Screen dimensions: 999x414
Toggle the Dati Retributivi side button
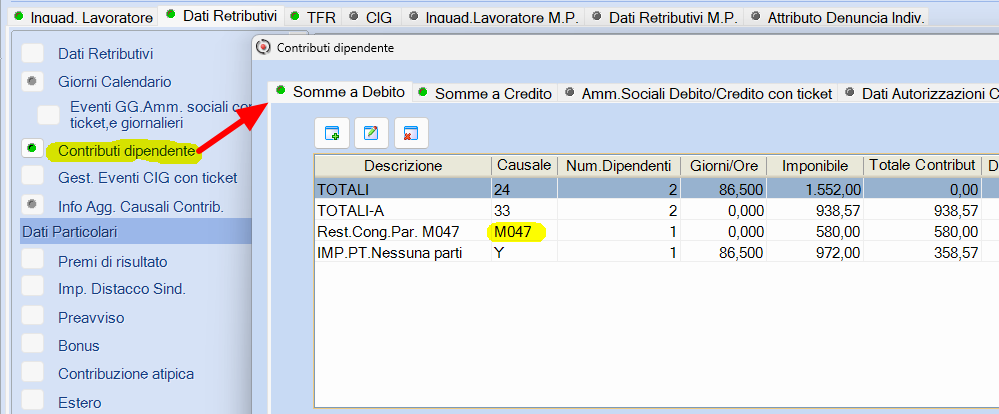coord(32,53)
